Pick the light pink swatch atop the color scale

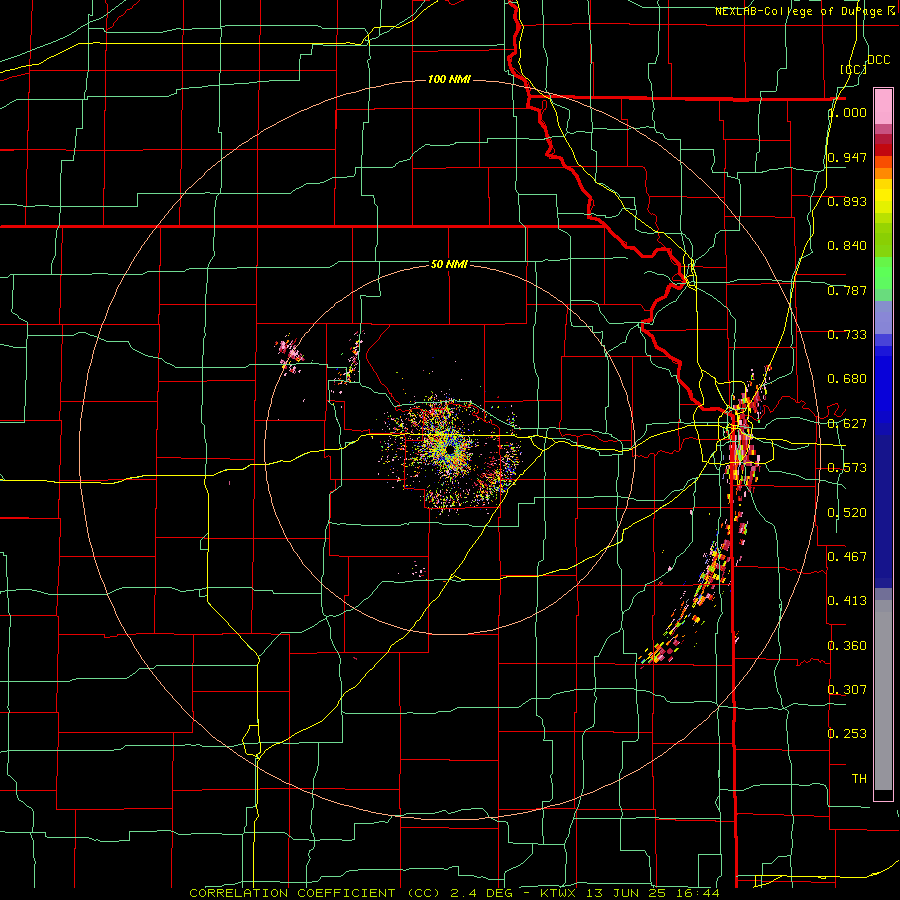(883, 106)
